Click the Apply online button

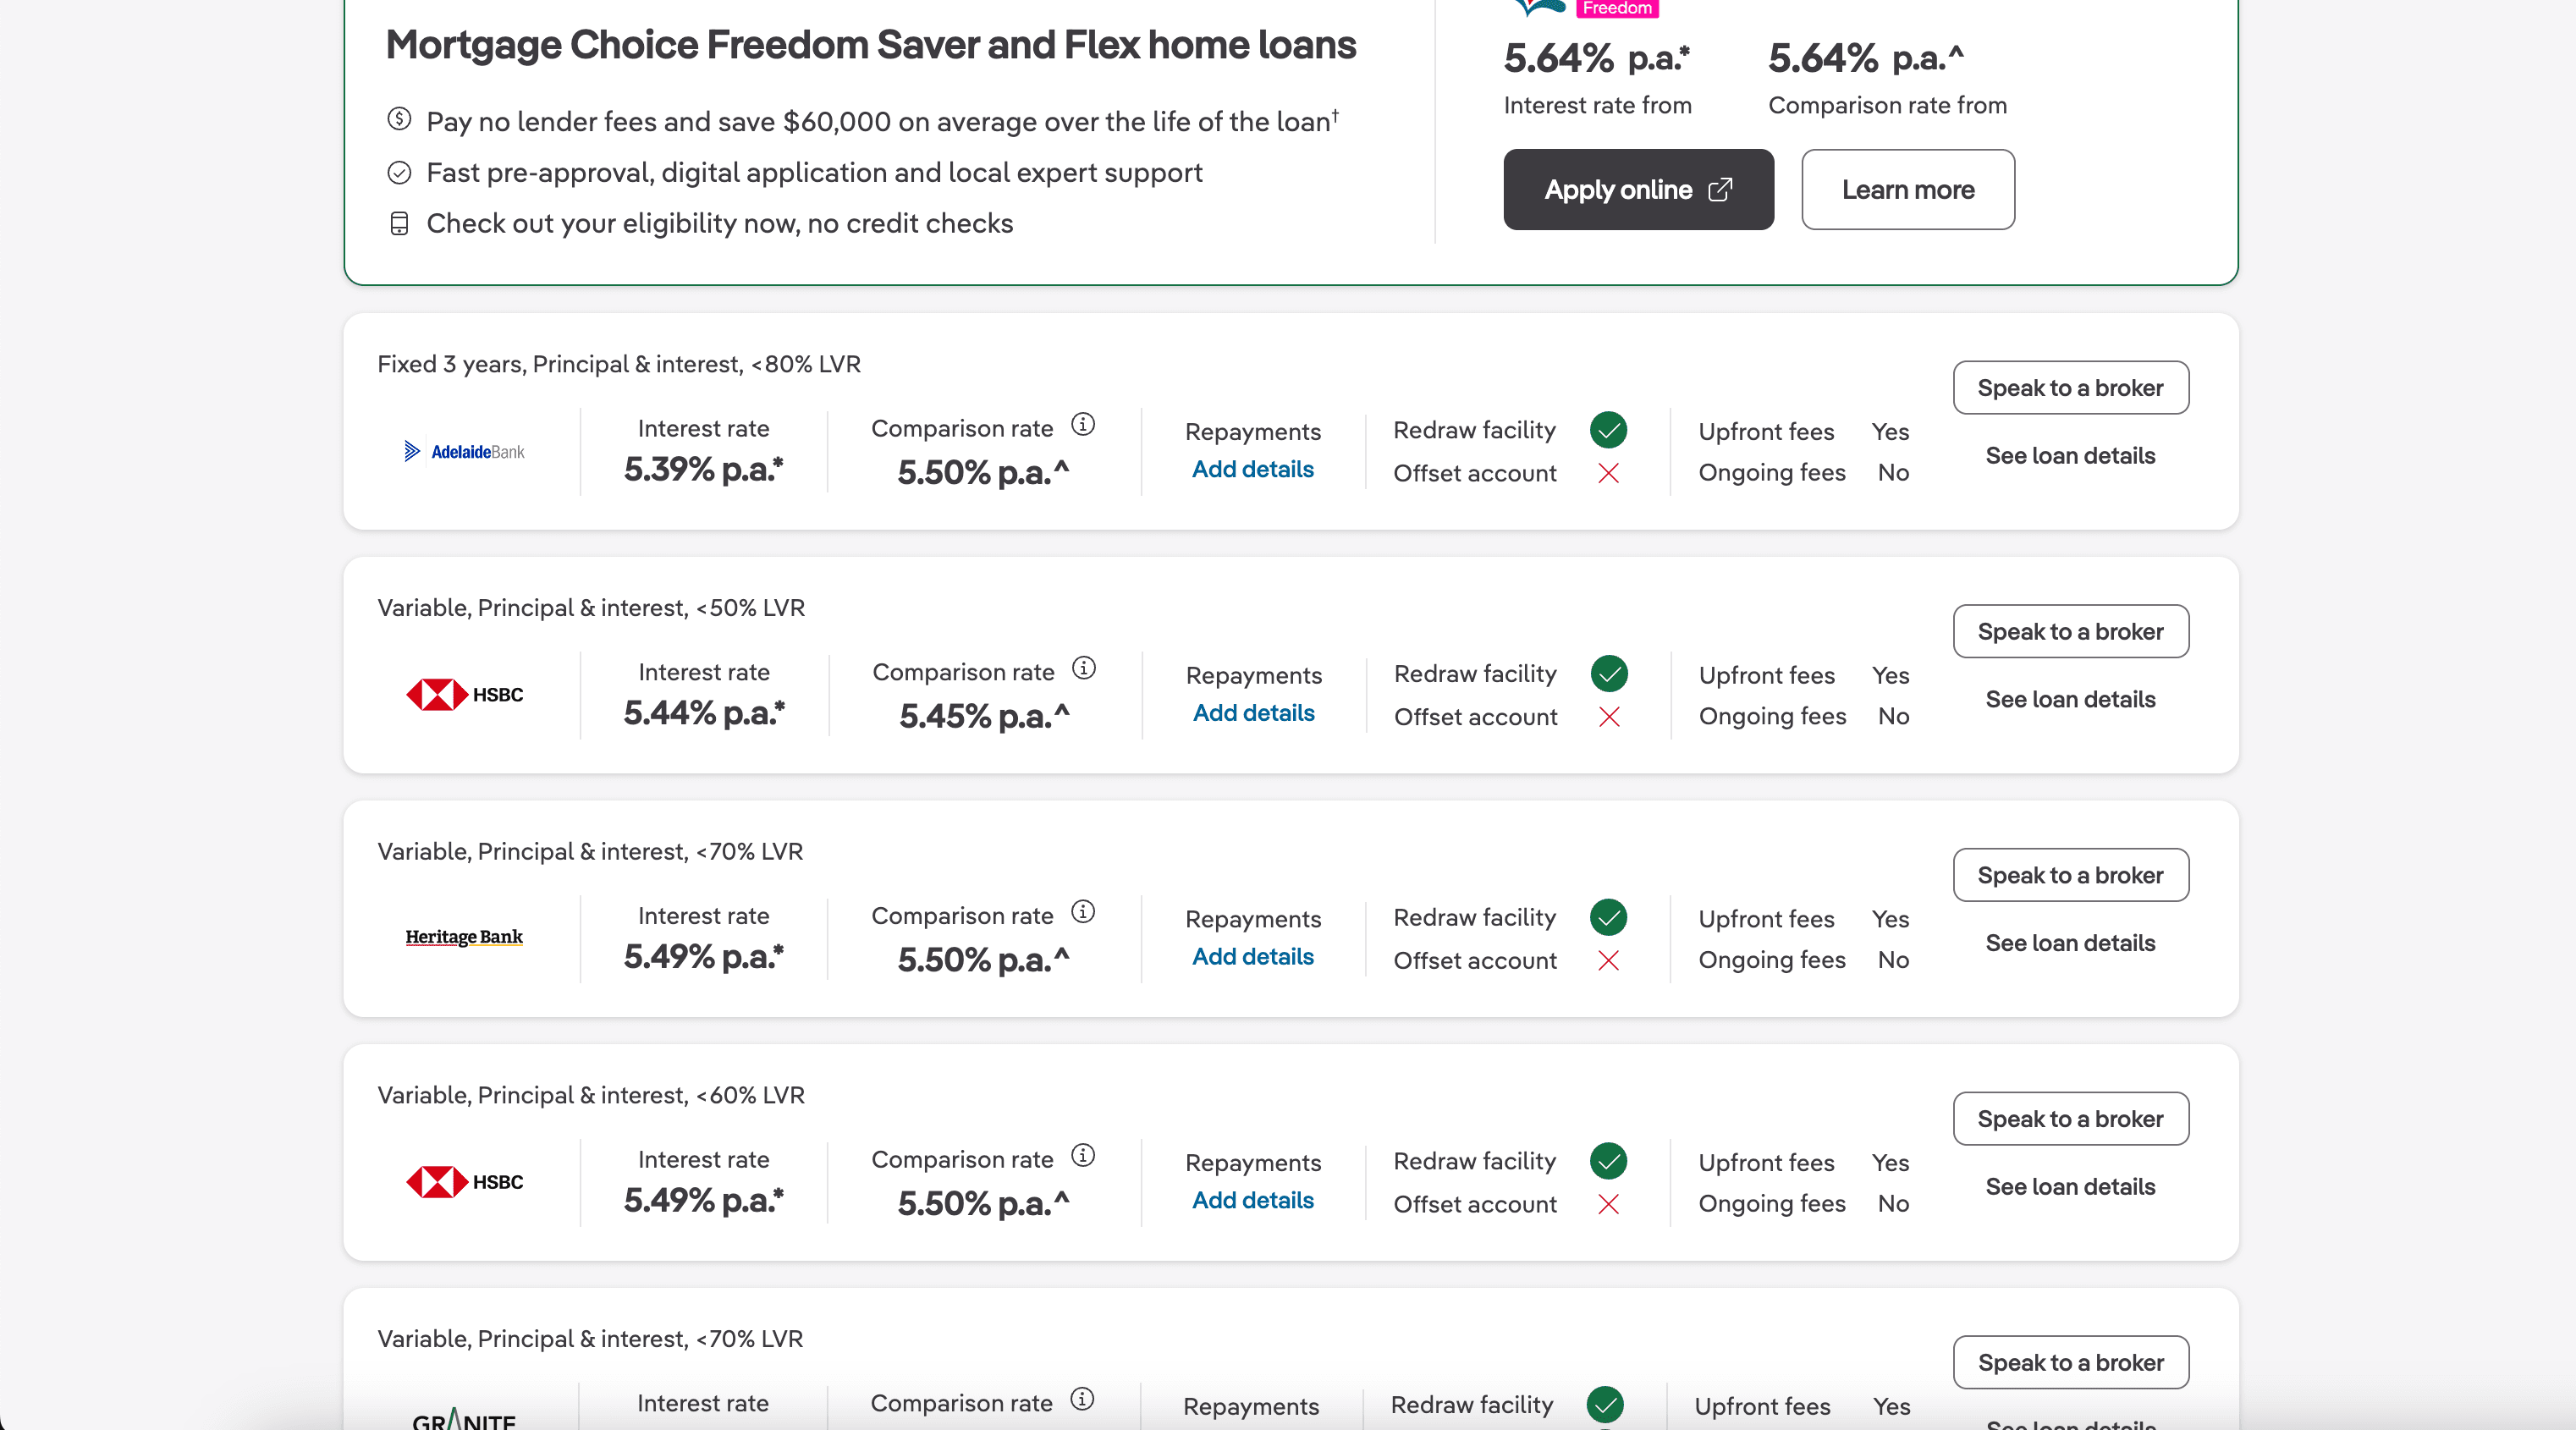point(1637,189)
